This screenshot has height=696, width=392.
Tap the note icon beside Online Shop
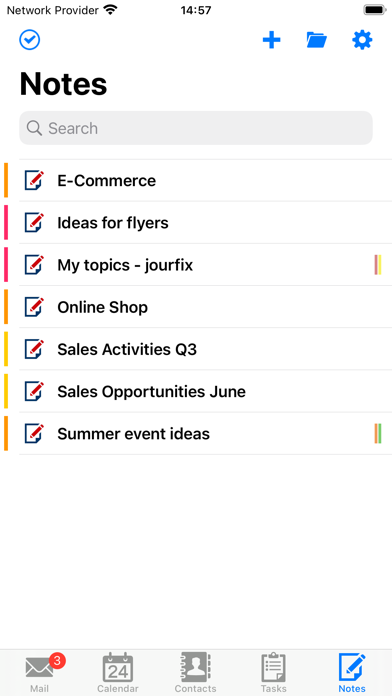[34, 307]
